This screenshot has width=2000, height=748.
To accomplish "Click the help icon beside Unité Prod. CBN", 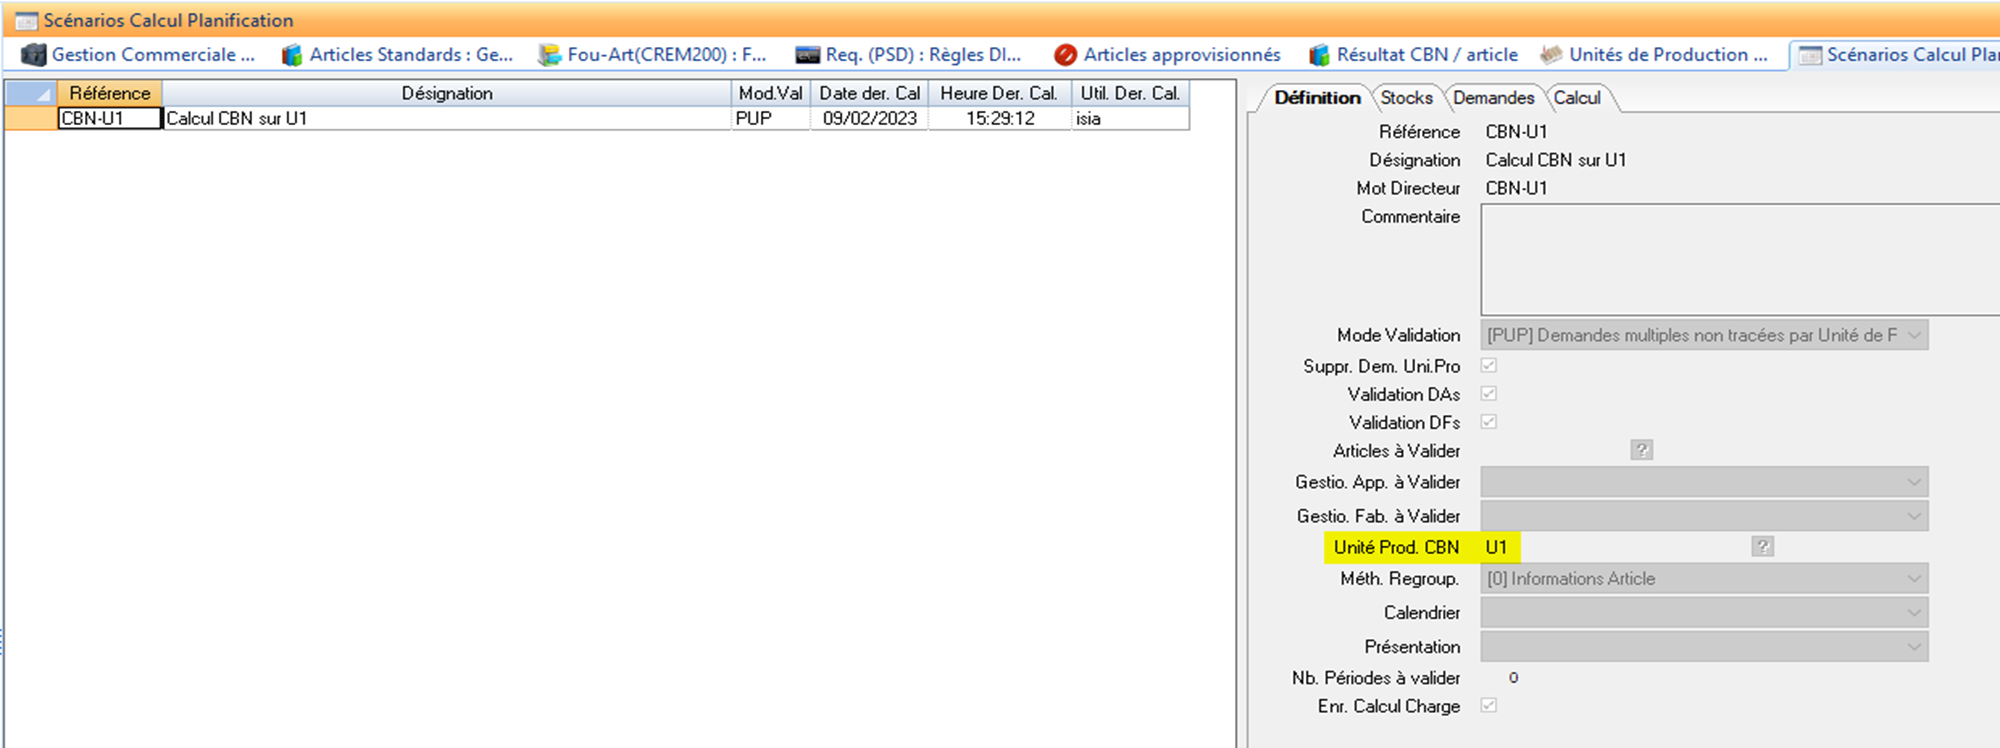I will [x=1762, y=546].
